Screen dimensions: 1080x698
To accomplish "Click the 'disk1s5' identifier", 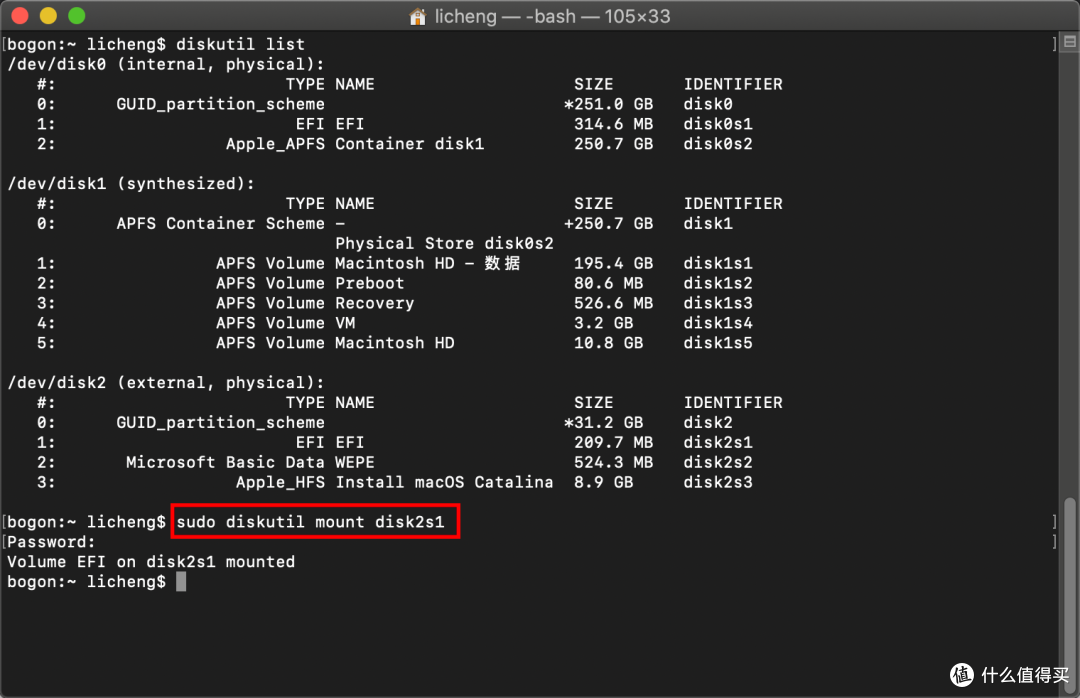I will click(718, 343).
